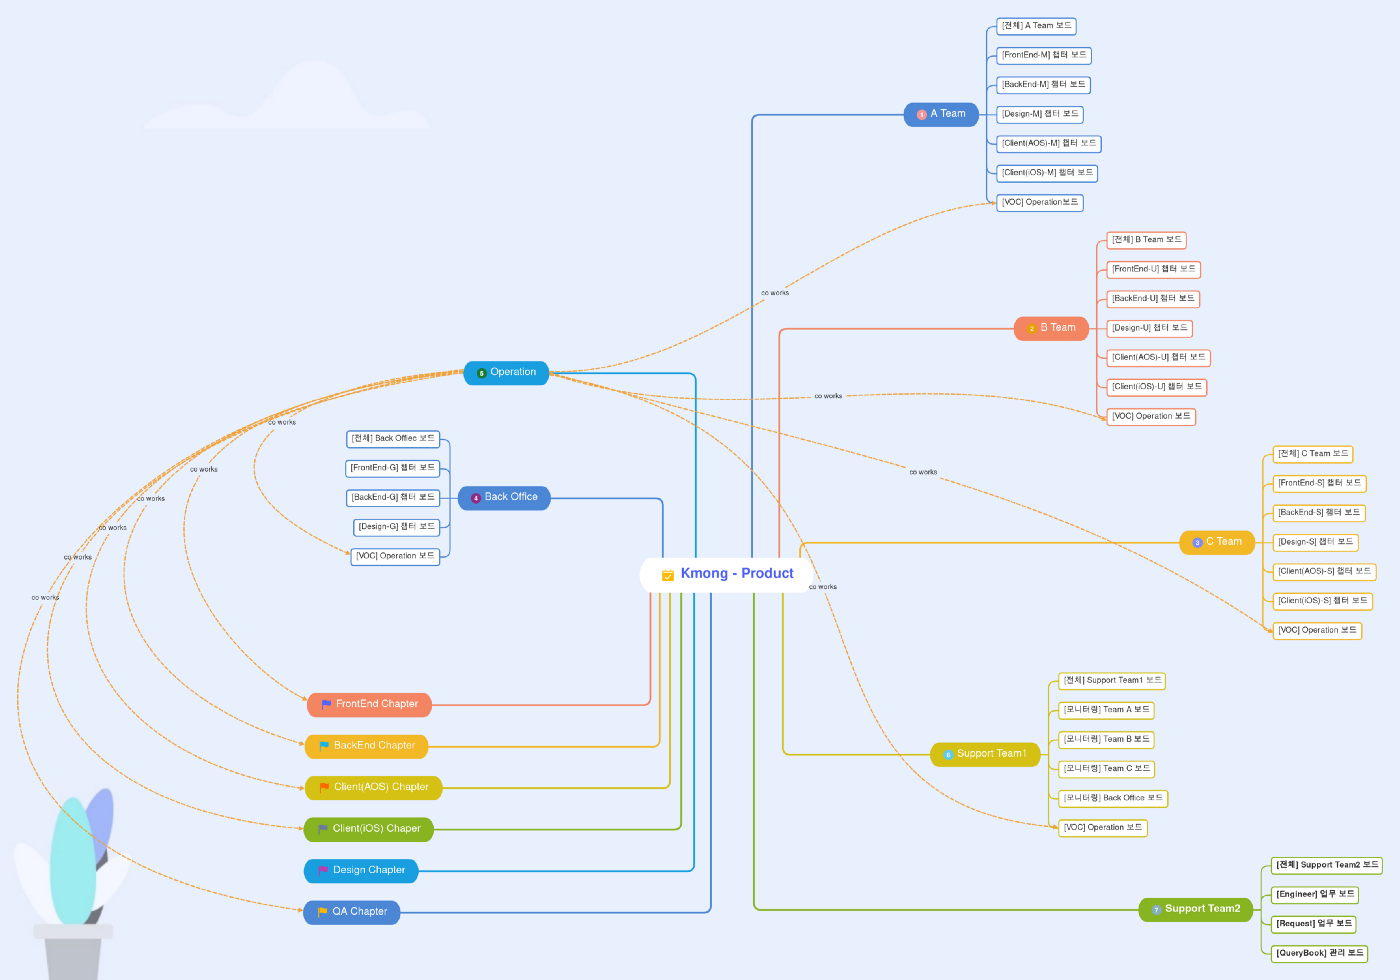Viewport: 1400px width, 980px height.
Task: Click priority 4 badge on Back Office
Action: (476, 498)
